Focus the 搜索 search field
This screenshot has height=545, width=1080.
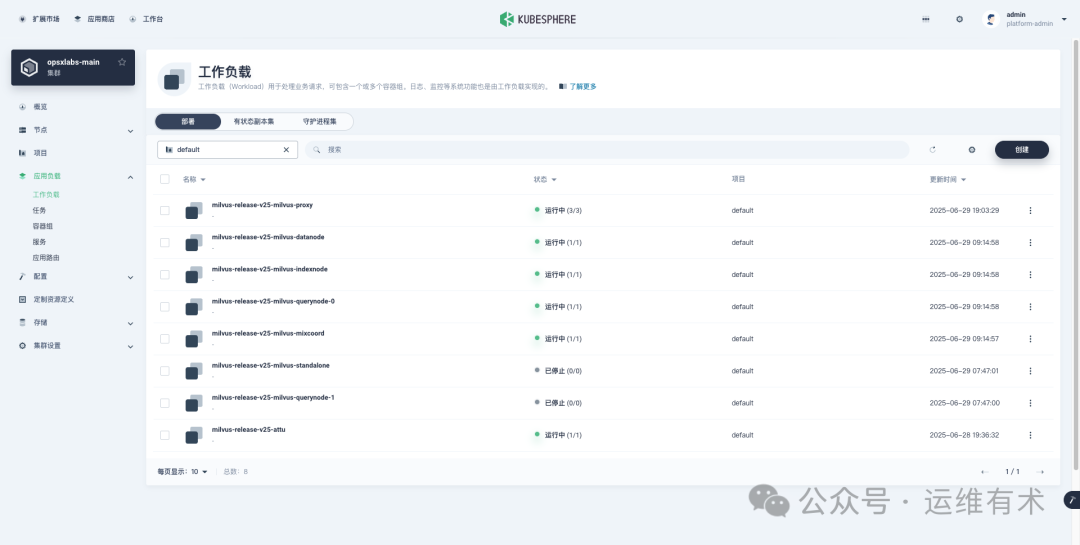coord(608,150)
